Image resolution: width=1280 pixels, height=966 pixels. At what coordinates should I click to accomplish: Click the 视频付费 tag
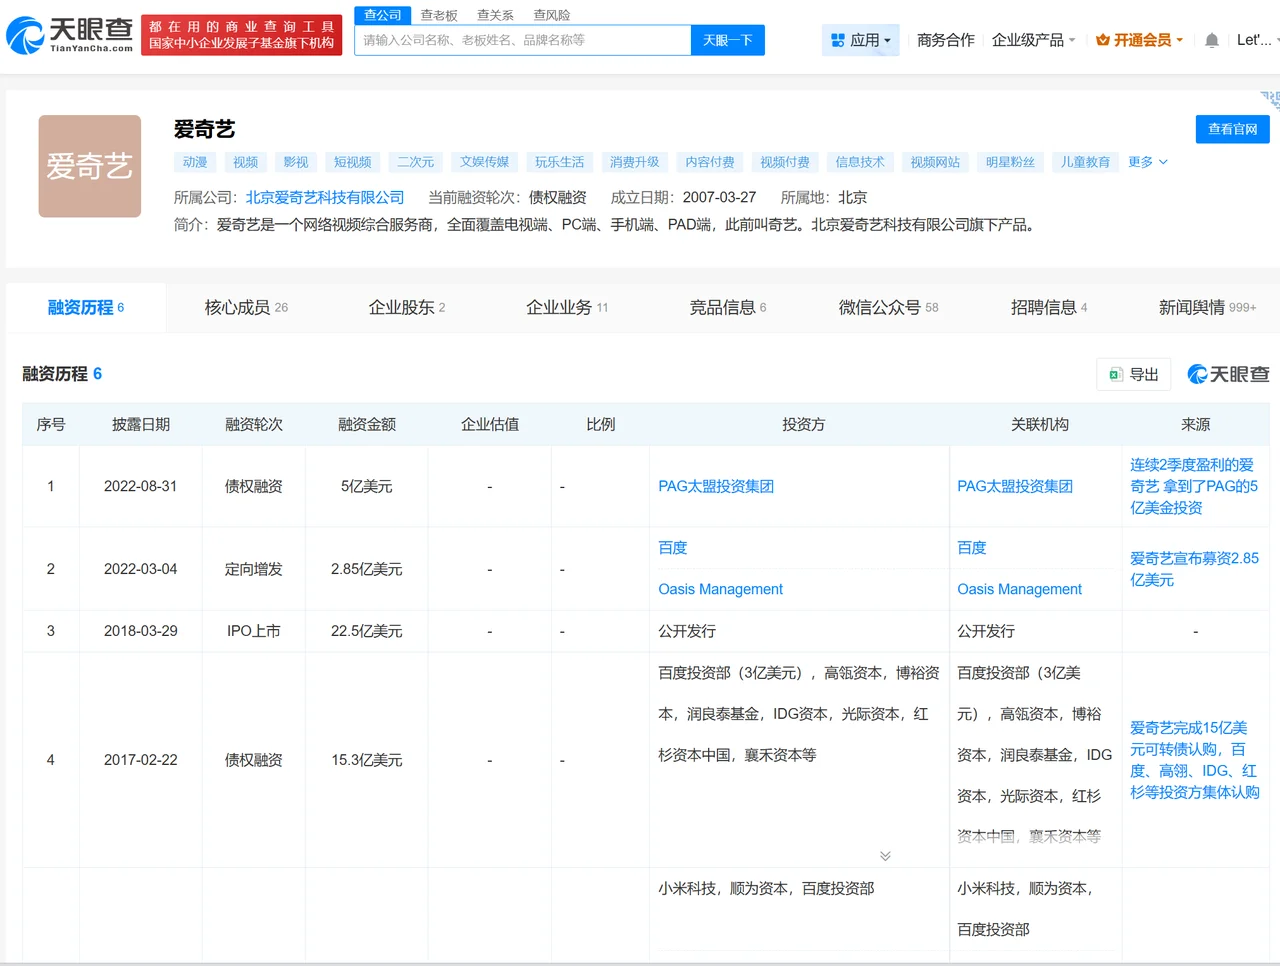pyautogui.click(x=785, y=162)
